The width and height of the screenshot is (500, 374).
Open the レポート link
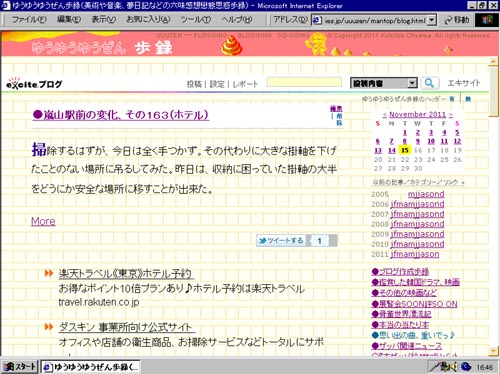245,84
